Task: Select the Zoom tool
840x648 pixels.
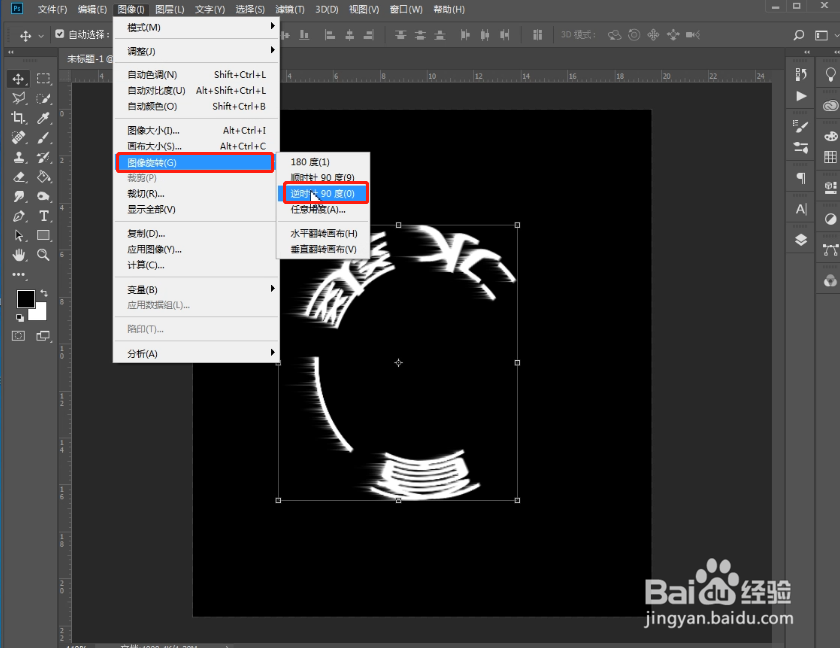Action: tap(43, 255)
